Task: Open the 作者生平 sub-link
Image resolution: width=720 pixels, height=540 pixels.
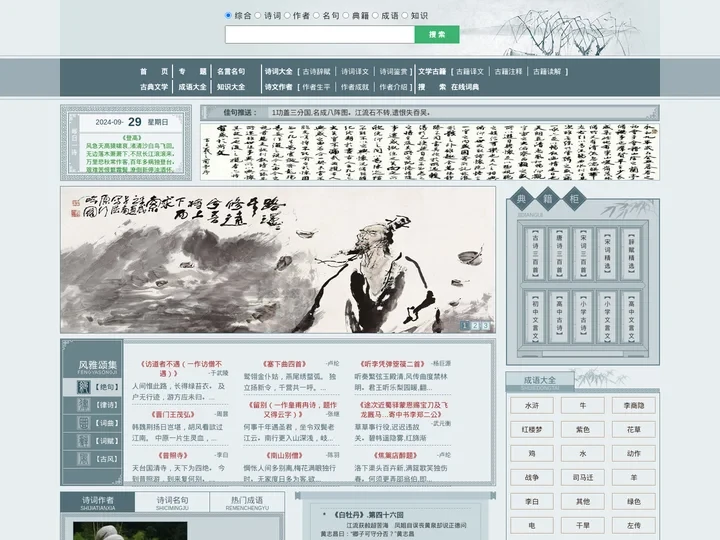Action: tap(316, 87)
